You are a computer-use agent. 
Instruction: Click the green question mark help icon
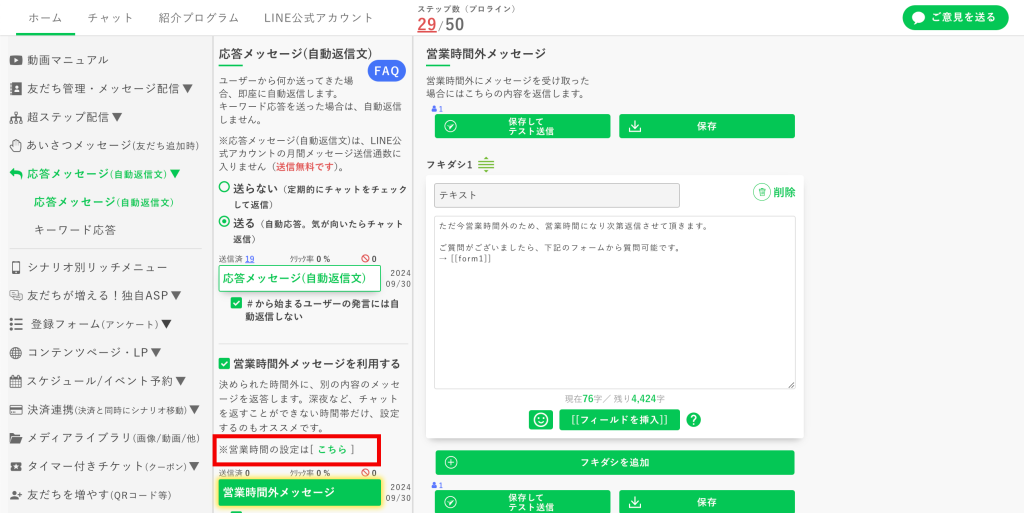(x=694, y=420)
